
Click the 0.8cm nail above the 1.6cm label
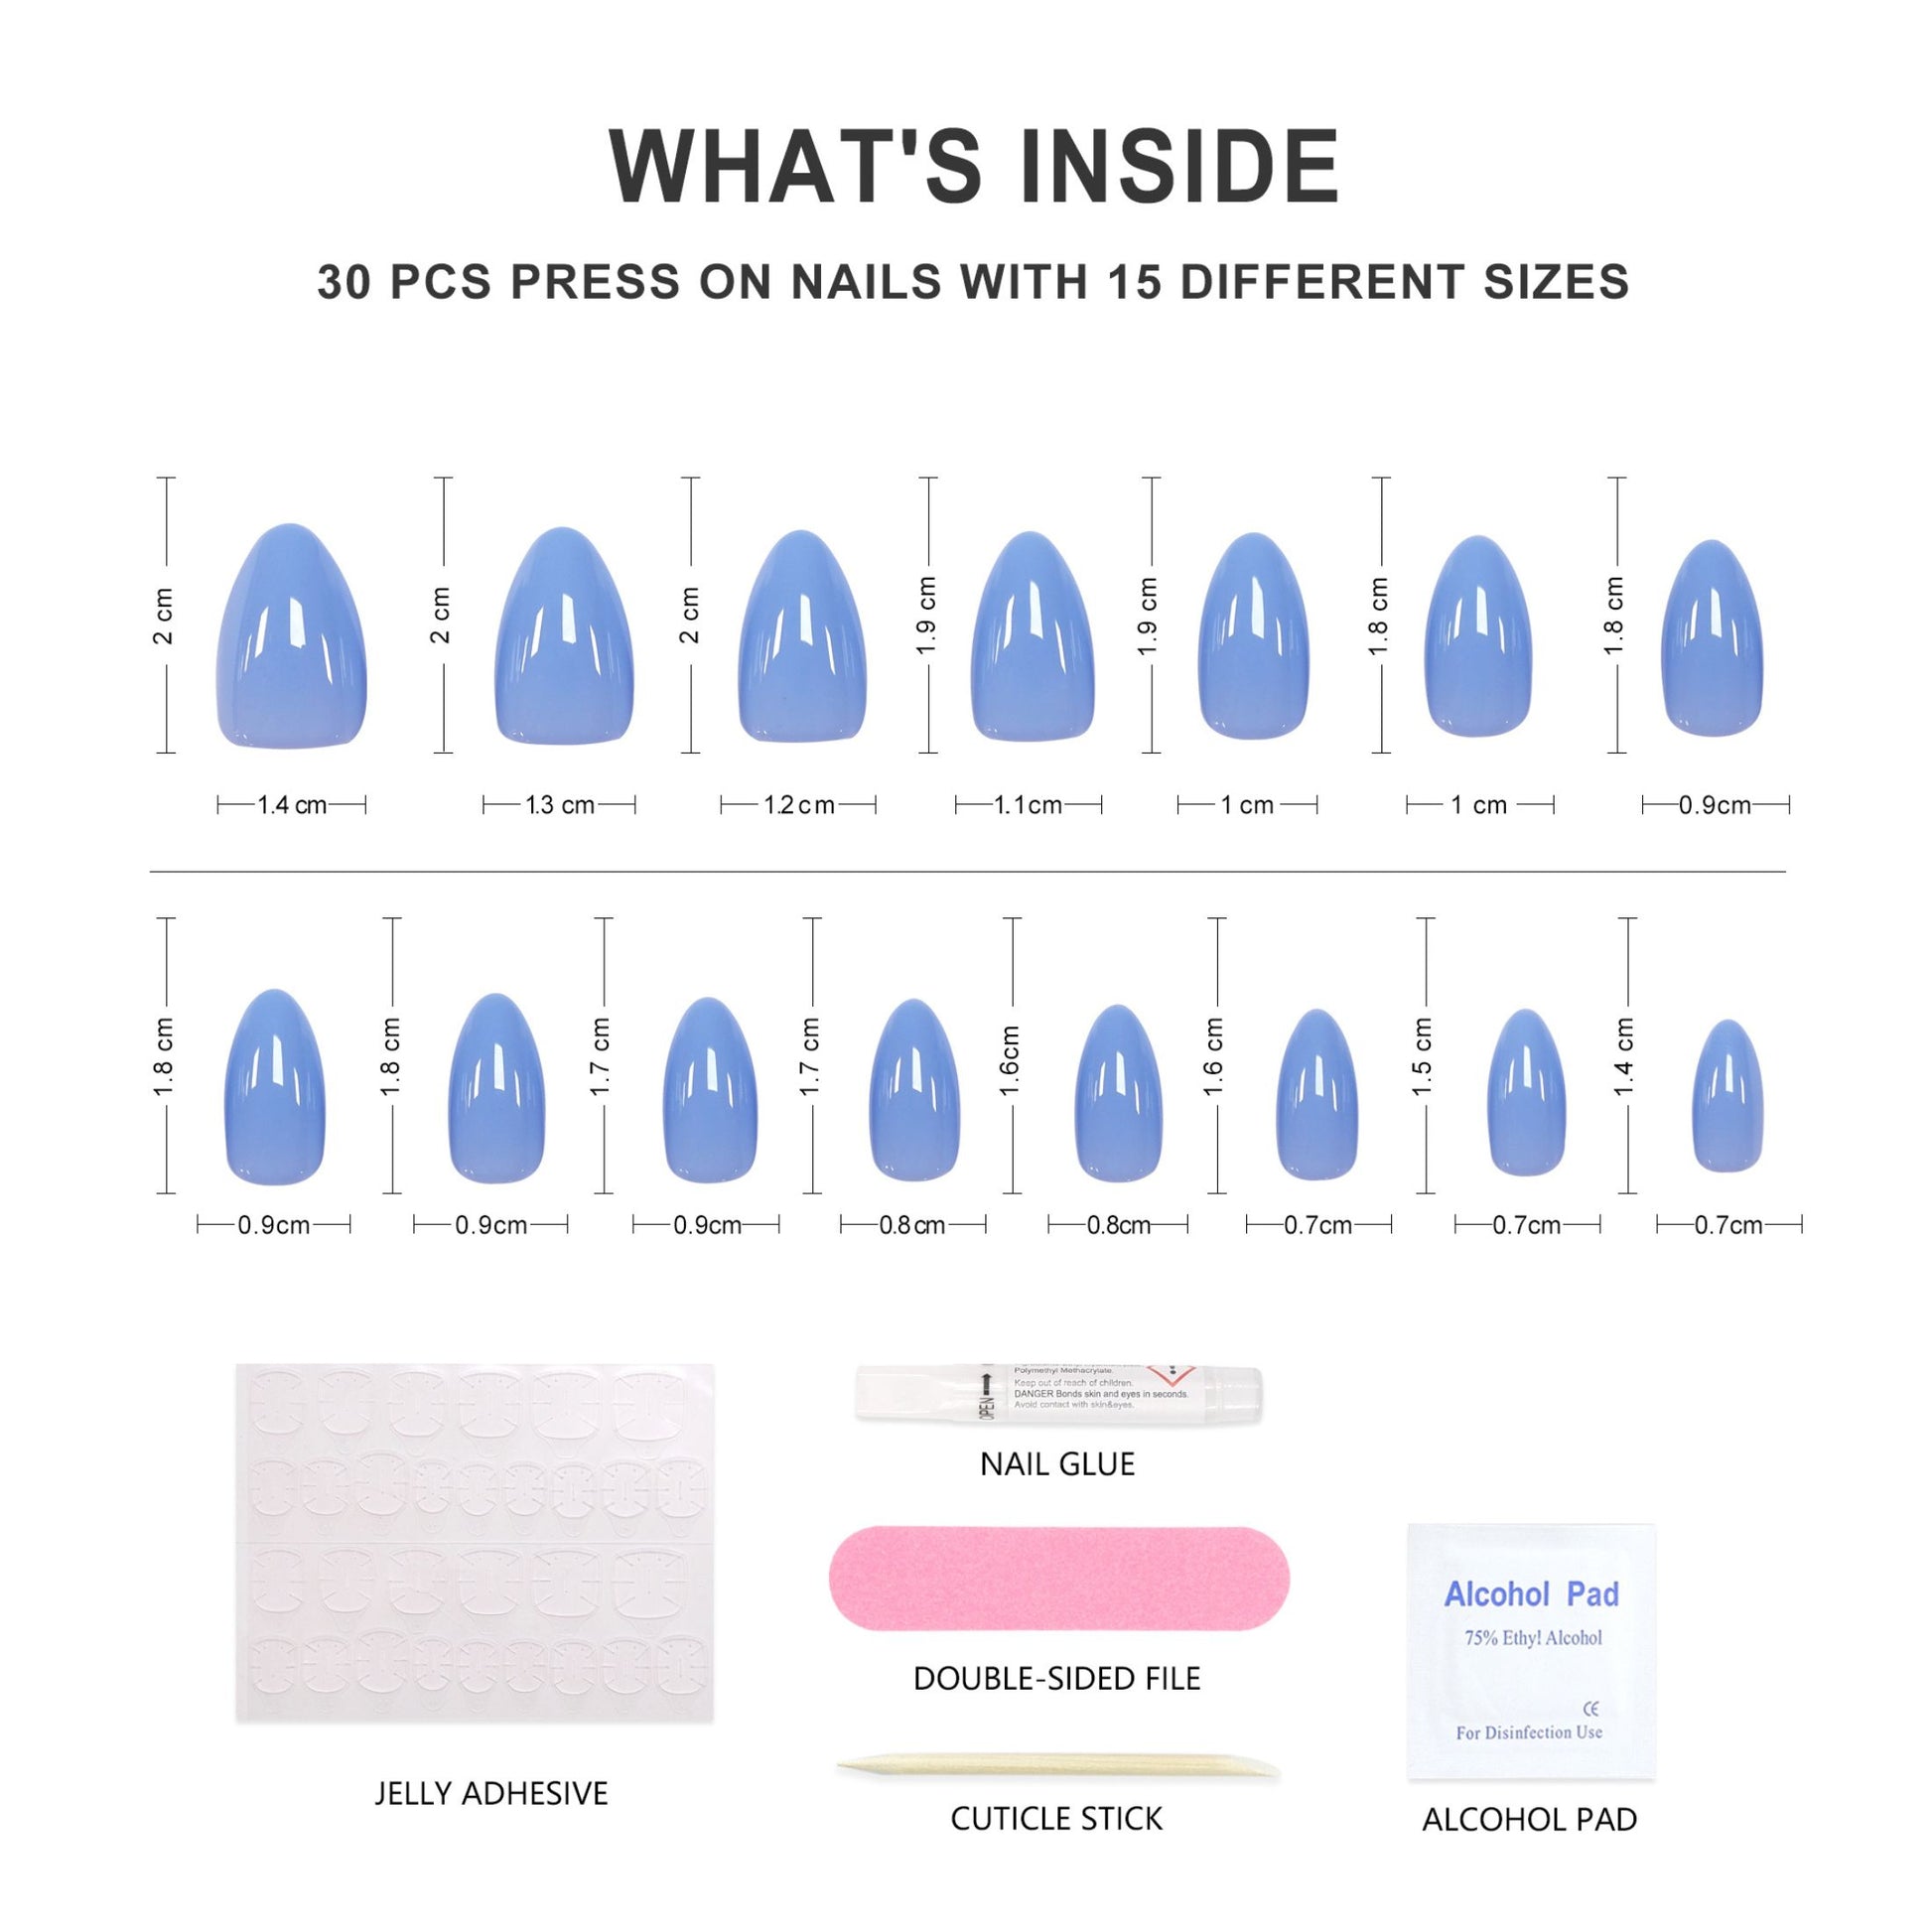(x=1118, y=1092)
